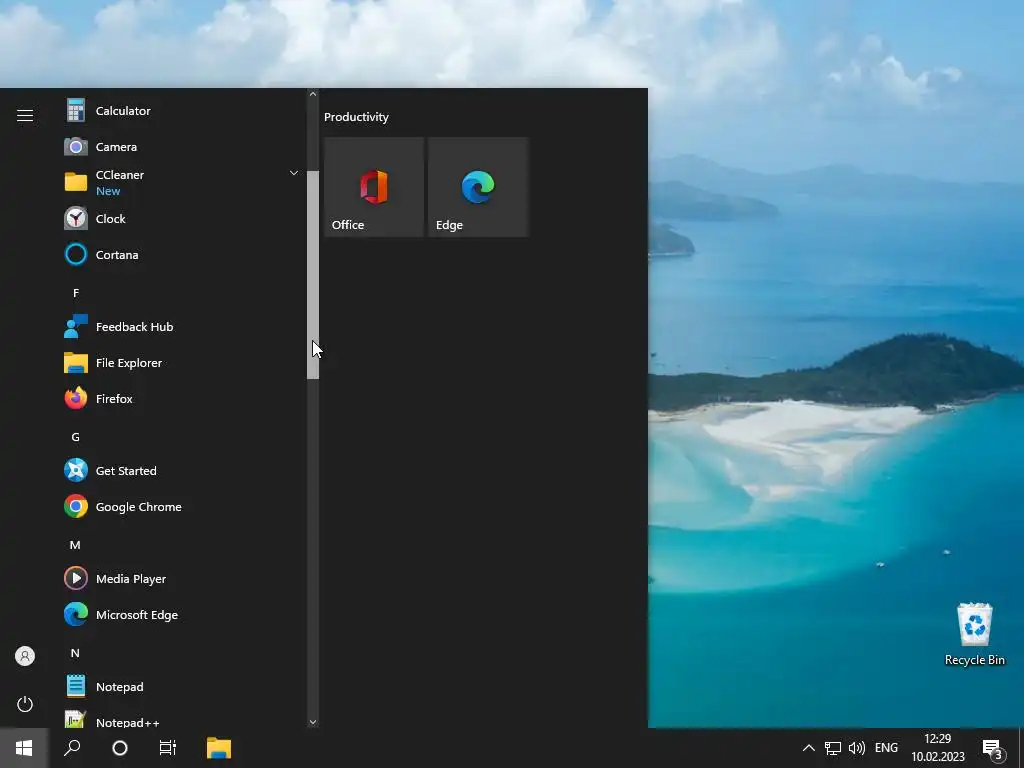The height and width of the screenshot is (768, 1024).
Task: Launch the Camera app
Action: [181, 147]
